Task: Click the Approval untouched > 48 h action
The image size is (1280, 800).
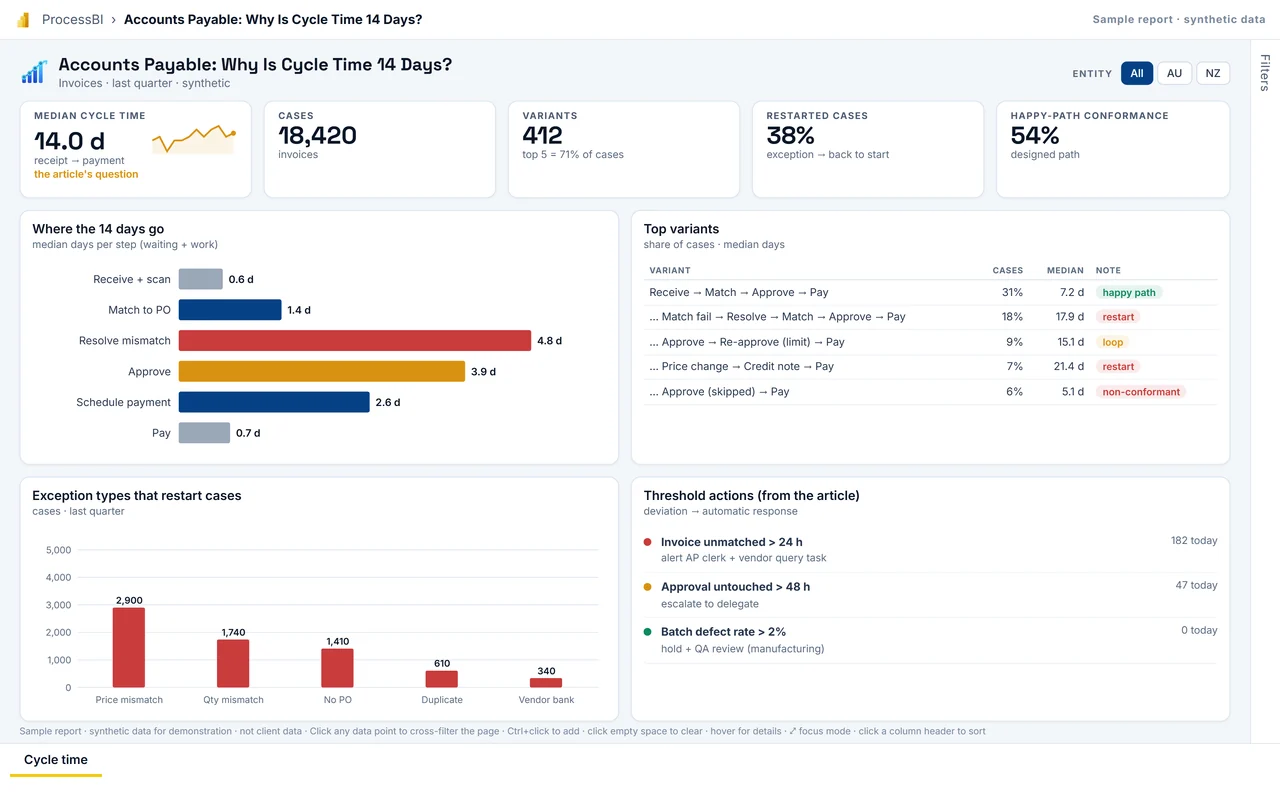Action: 930,594
